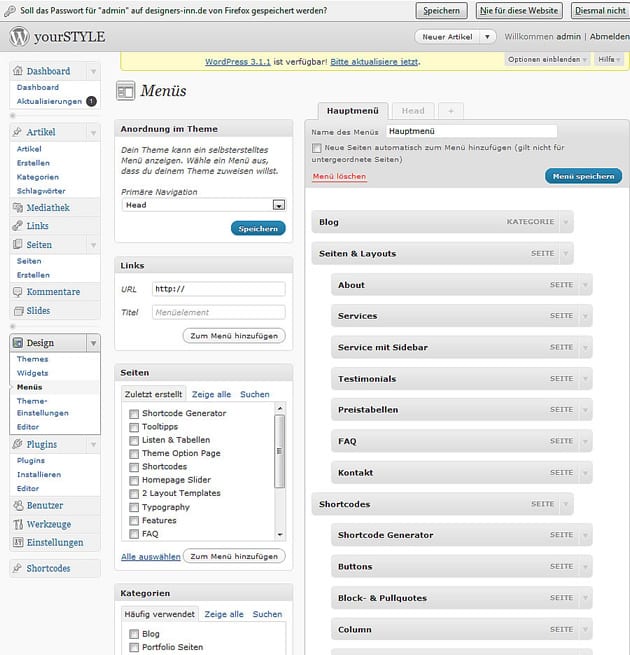Select Suchen tab in Seiten box

[x=255, y=394]
